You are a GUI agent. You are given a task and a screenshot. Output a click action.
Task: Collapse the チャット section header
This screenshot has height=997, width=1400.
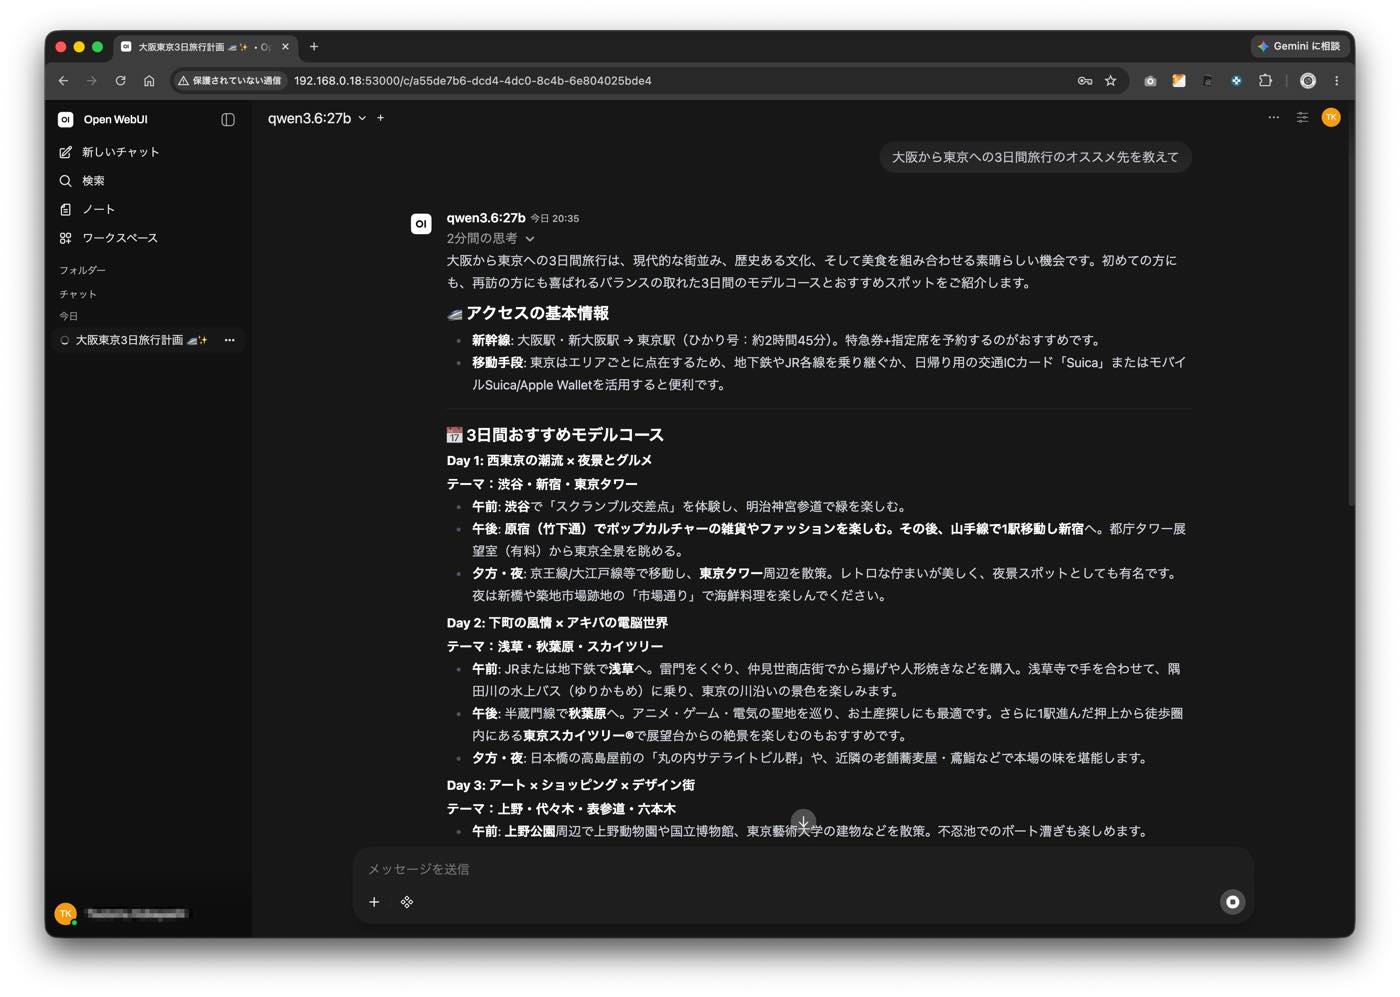(x=78, y=295)
